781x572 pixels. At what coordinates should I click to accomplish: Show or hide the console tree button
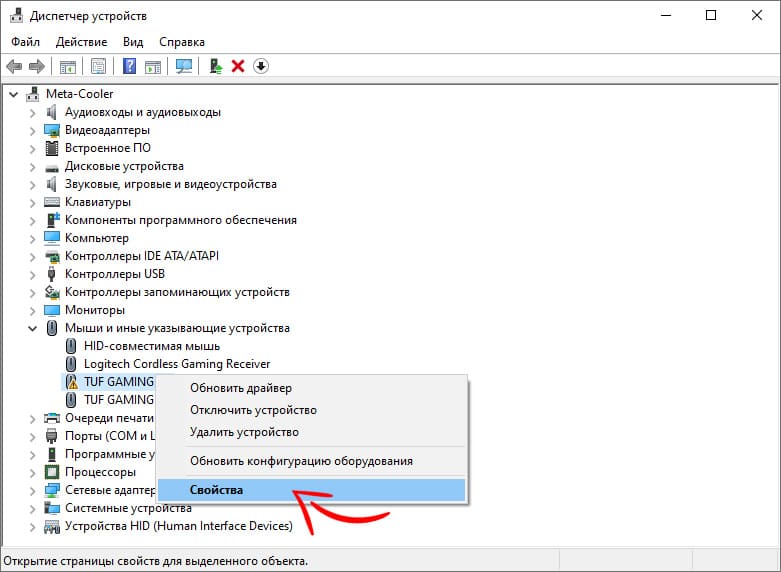[x=68, y=66]
